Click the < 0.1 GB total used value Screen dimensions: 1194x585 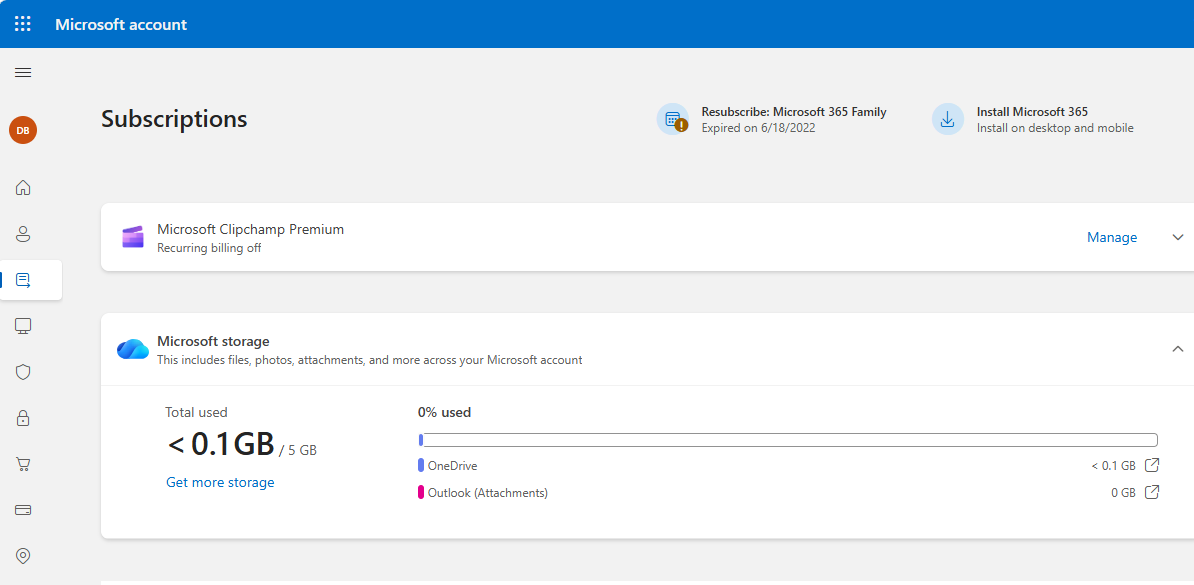click(x=222, y=446)
